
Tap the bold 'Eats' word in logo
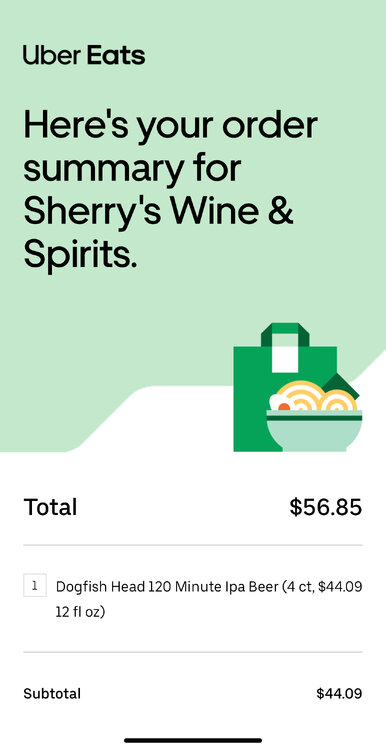click(x=116, y=55)
